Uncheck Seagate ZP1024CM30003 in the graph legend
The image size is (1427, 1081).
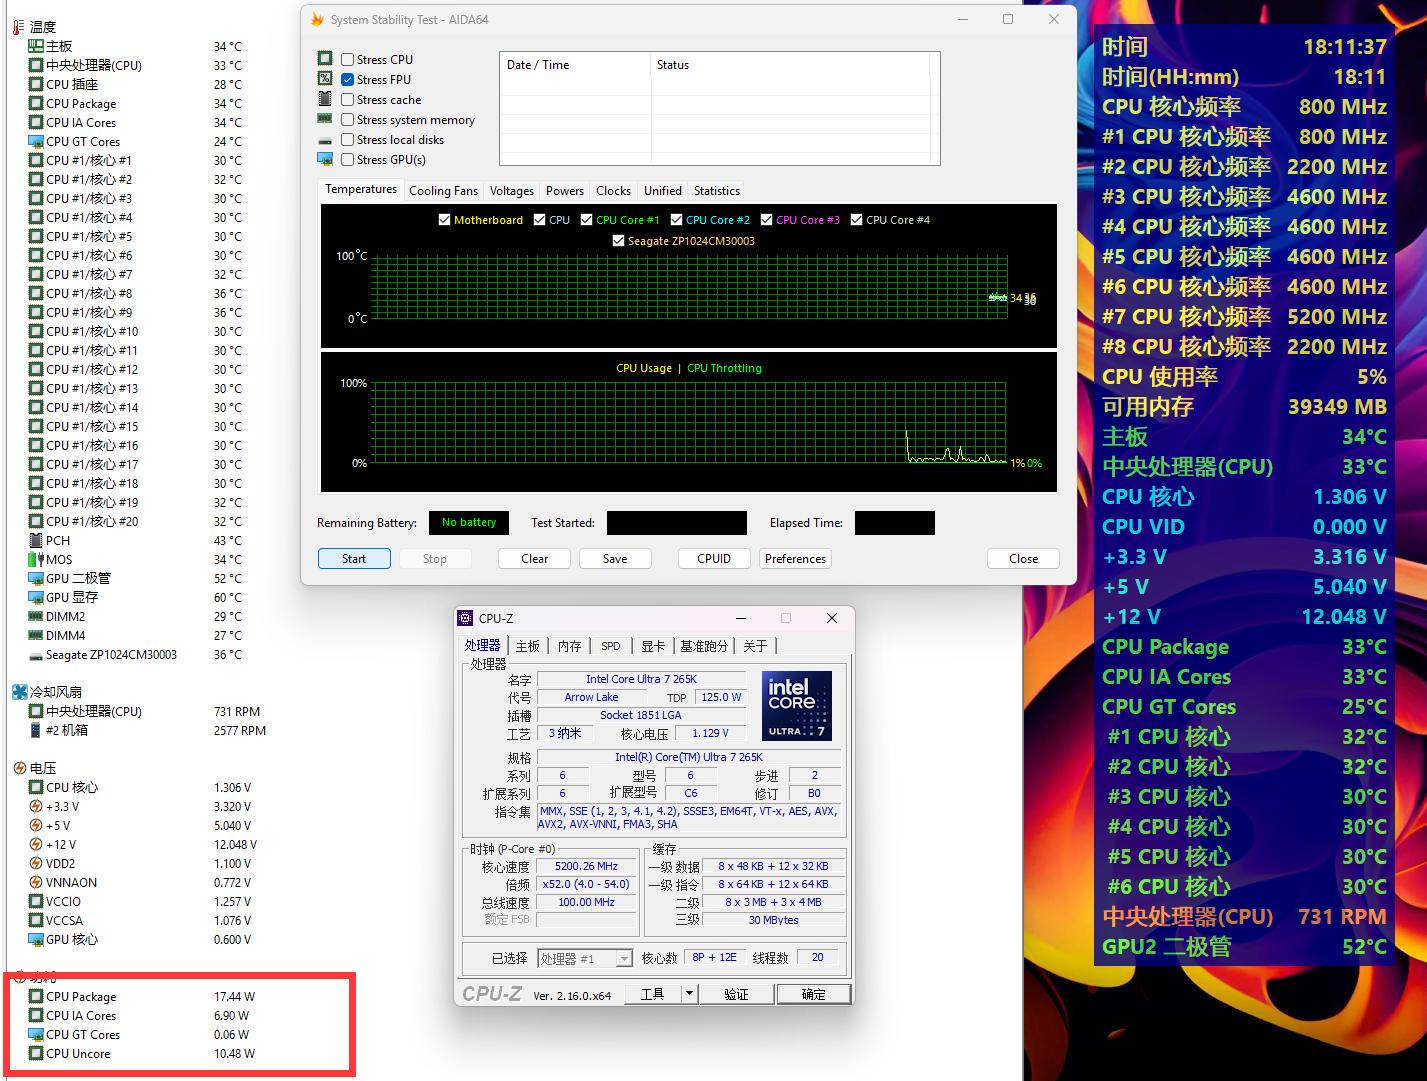618,241
